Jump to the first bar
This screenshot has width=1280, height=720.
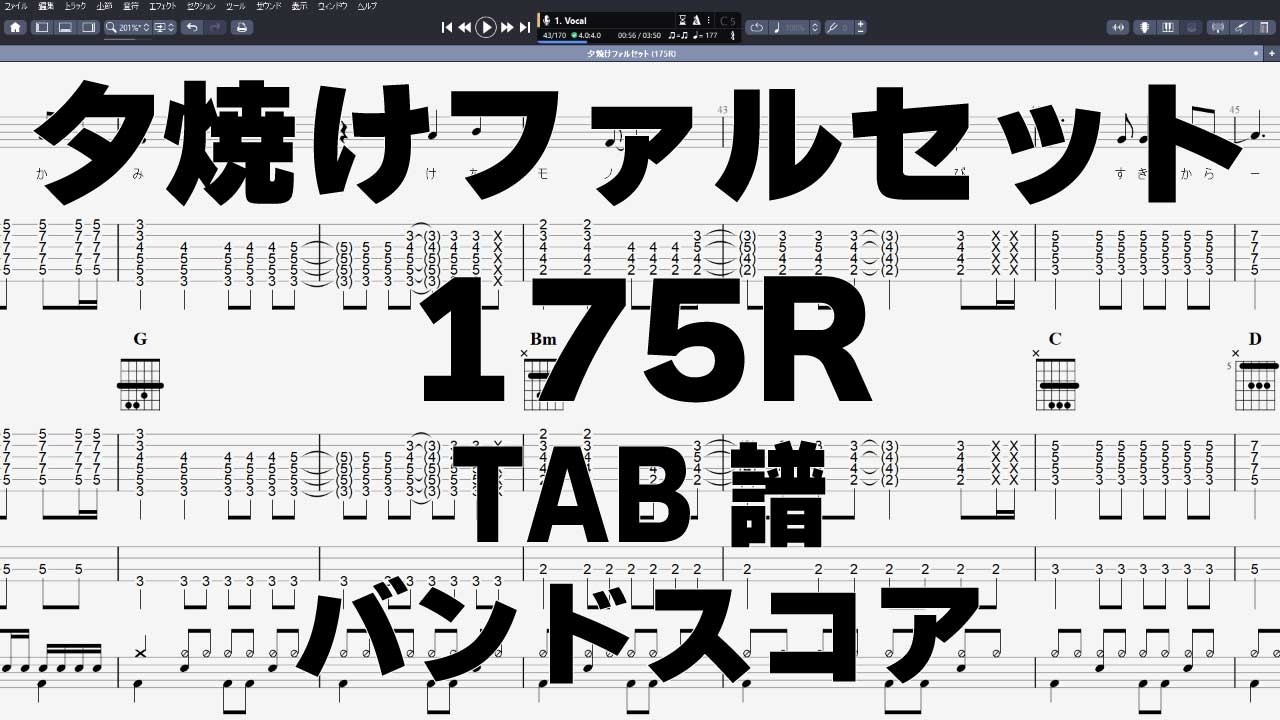[447, 27]
